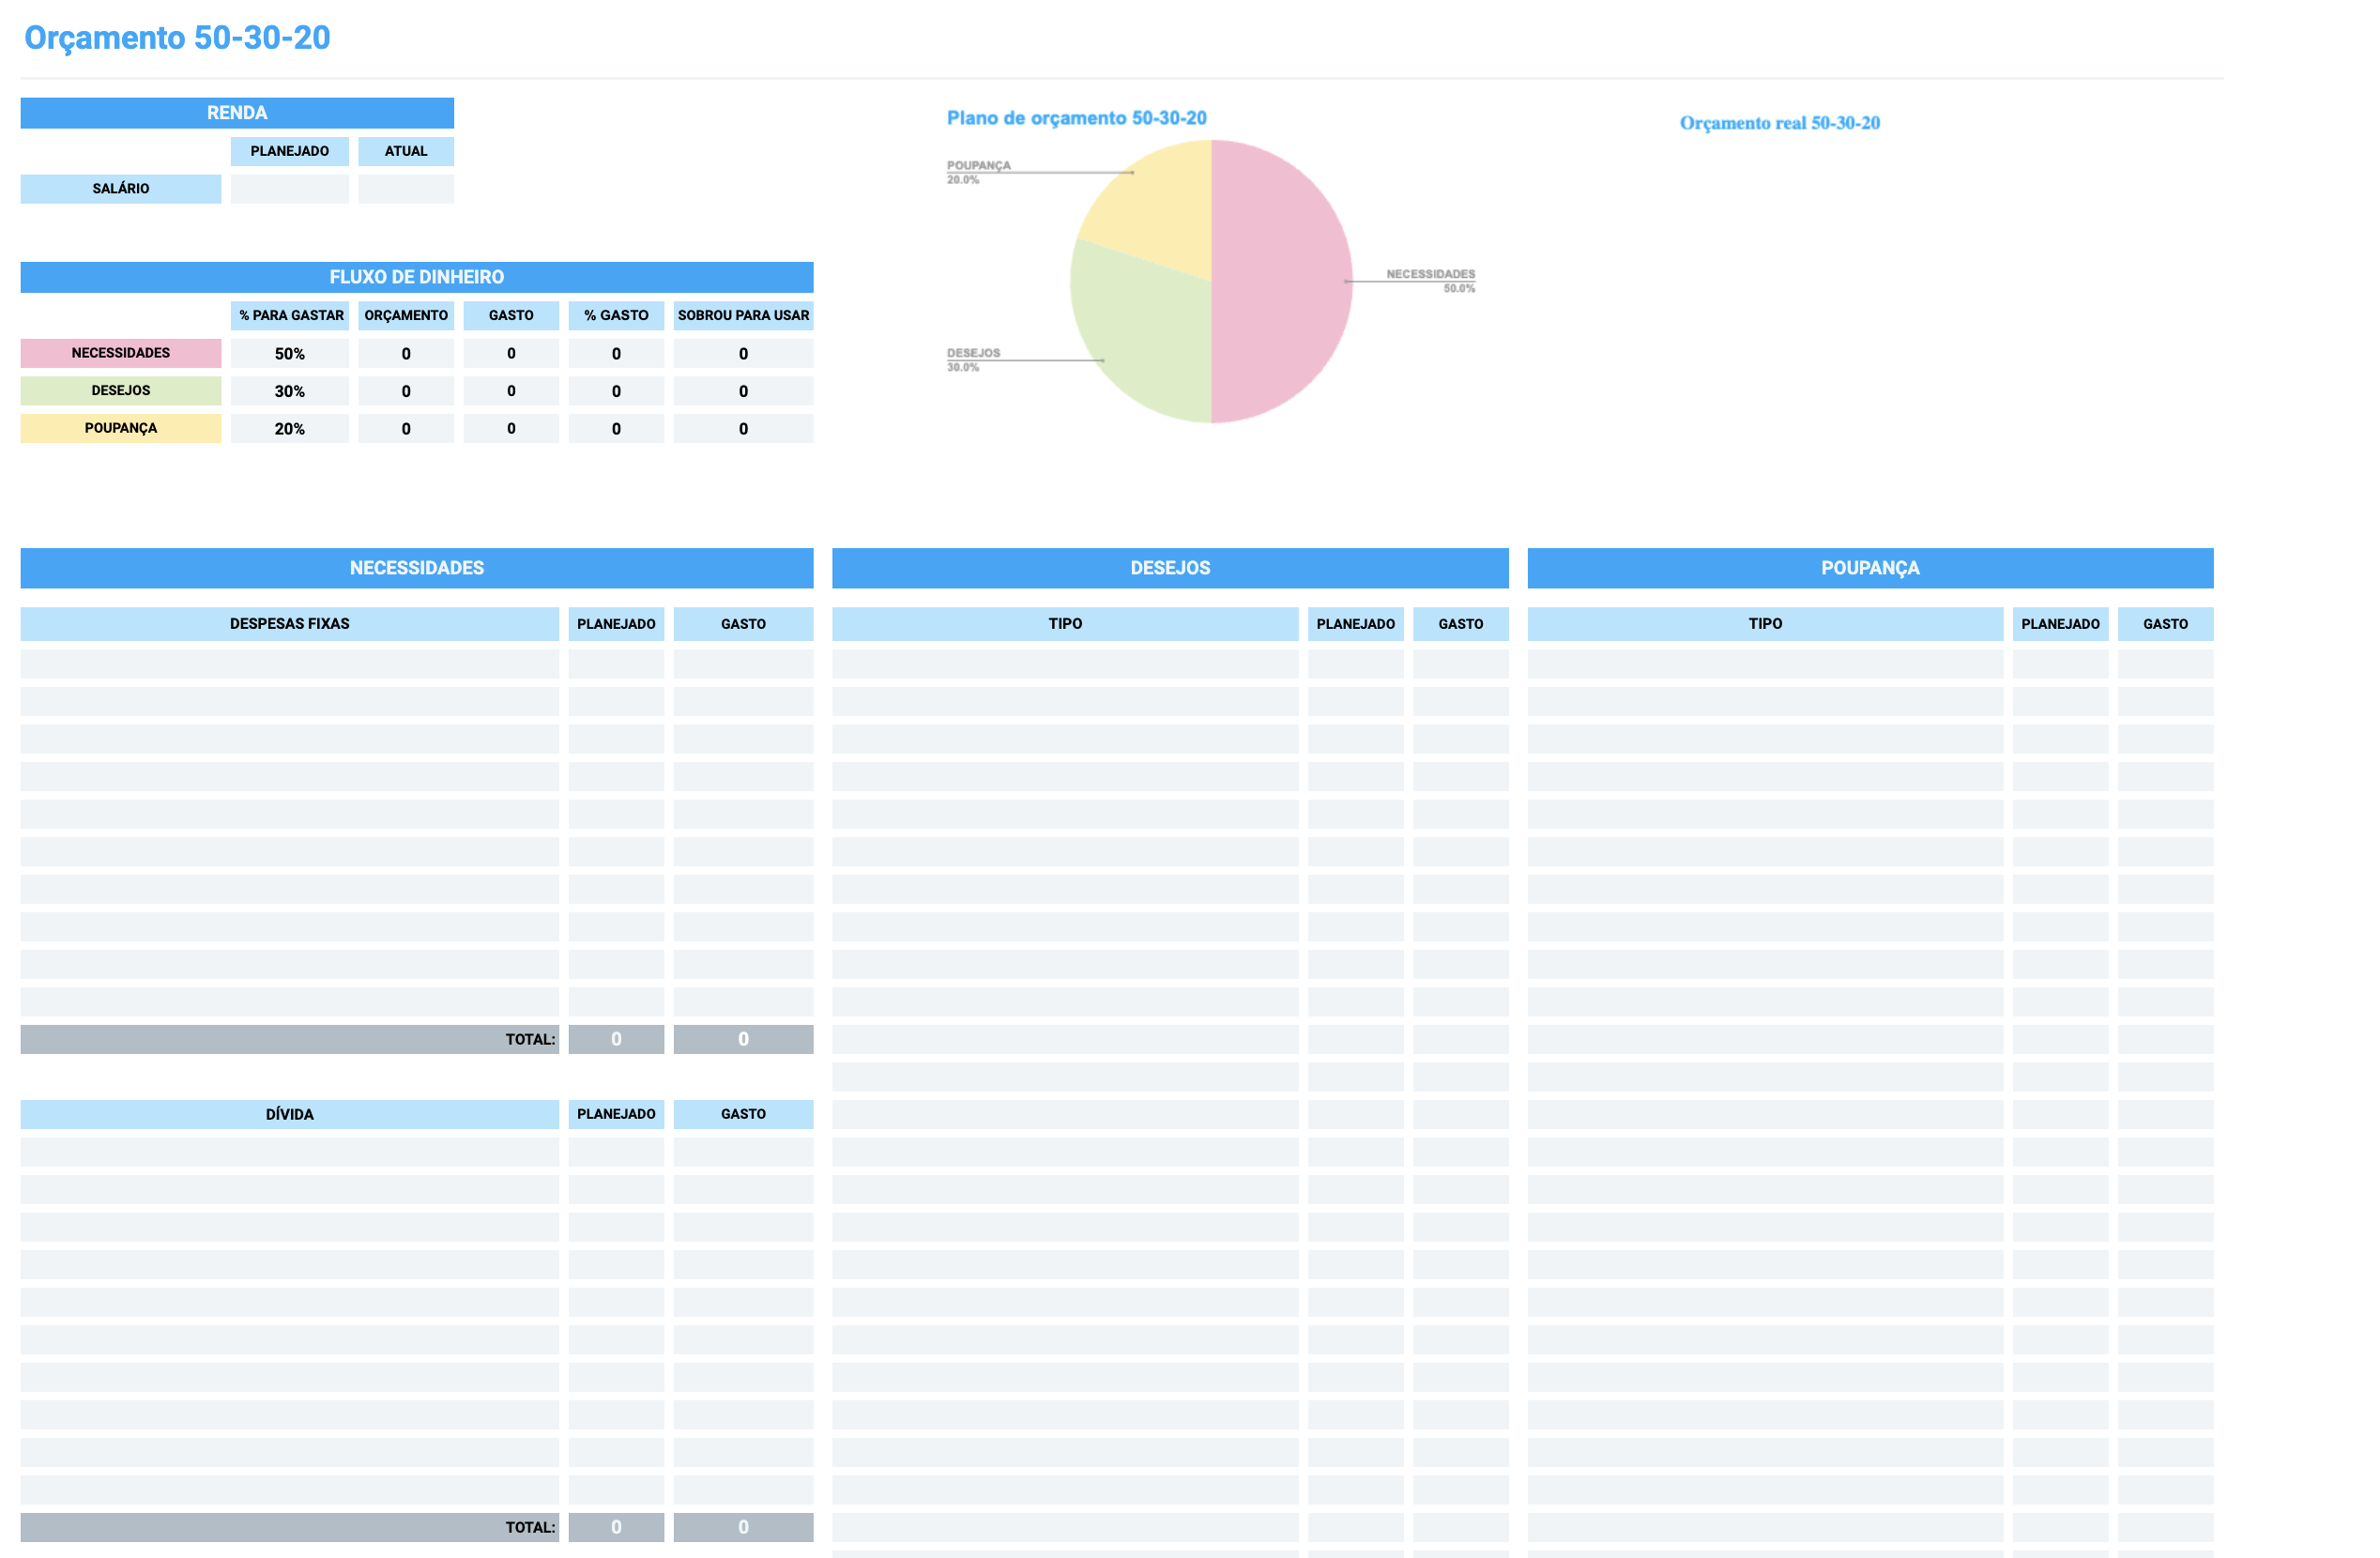Screen dimensions: 2380x1558
Task: Click the POUPANÇA 20.0% chart label
Action: (978, 172)
